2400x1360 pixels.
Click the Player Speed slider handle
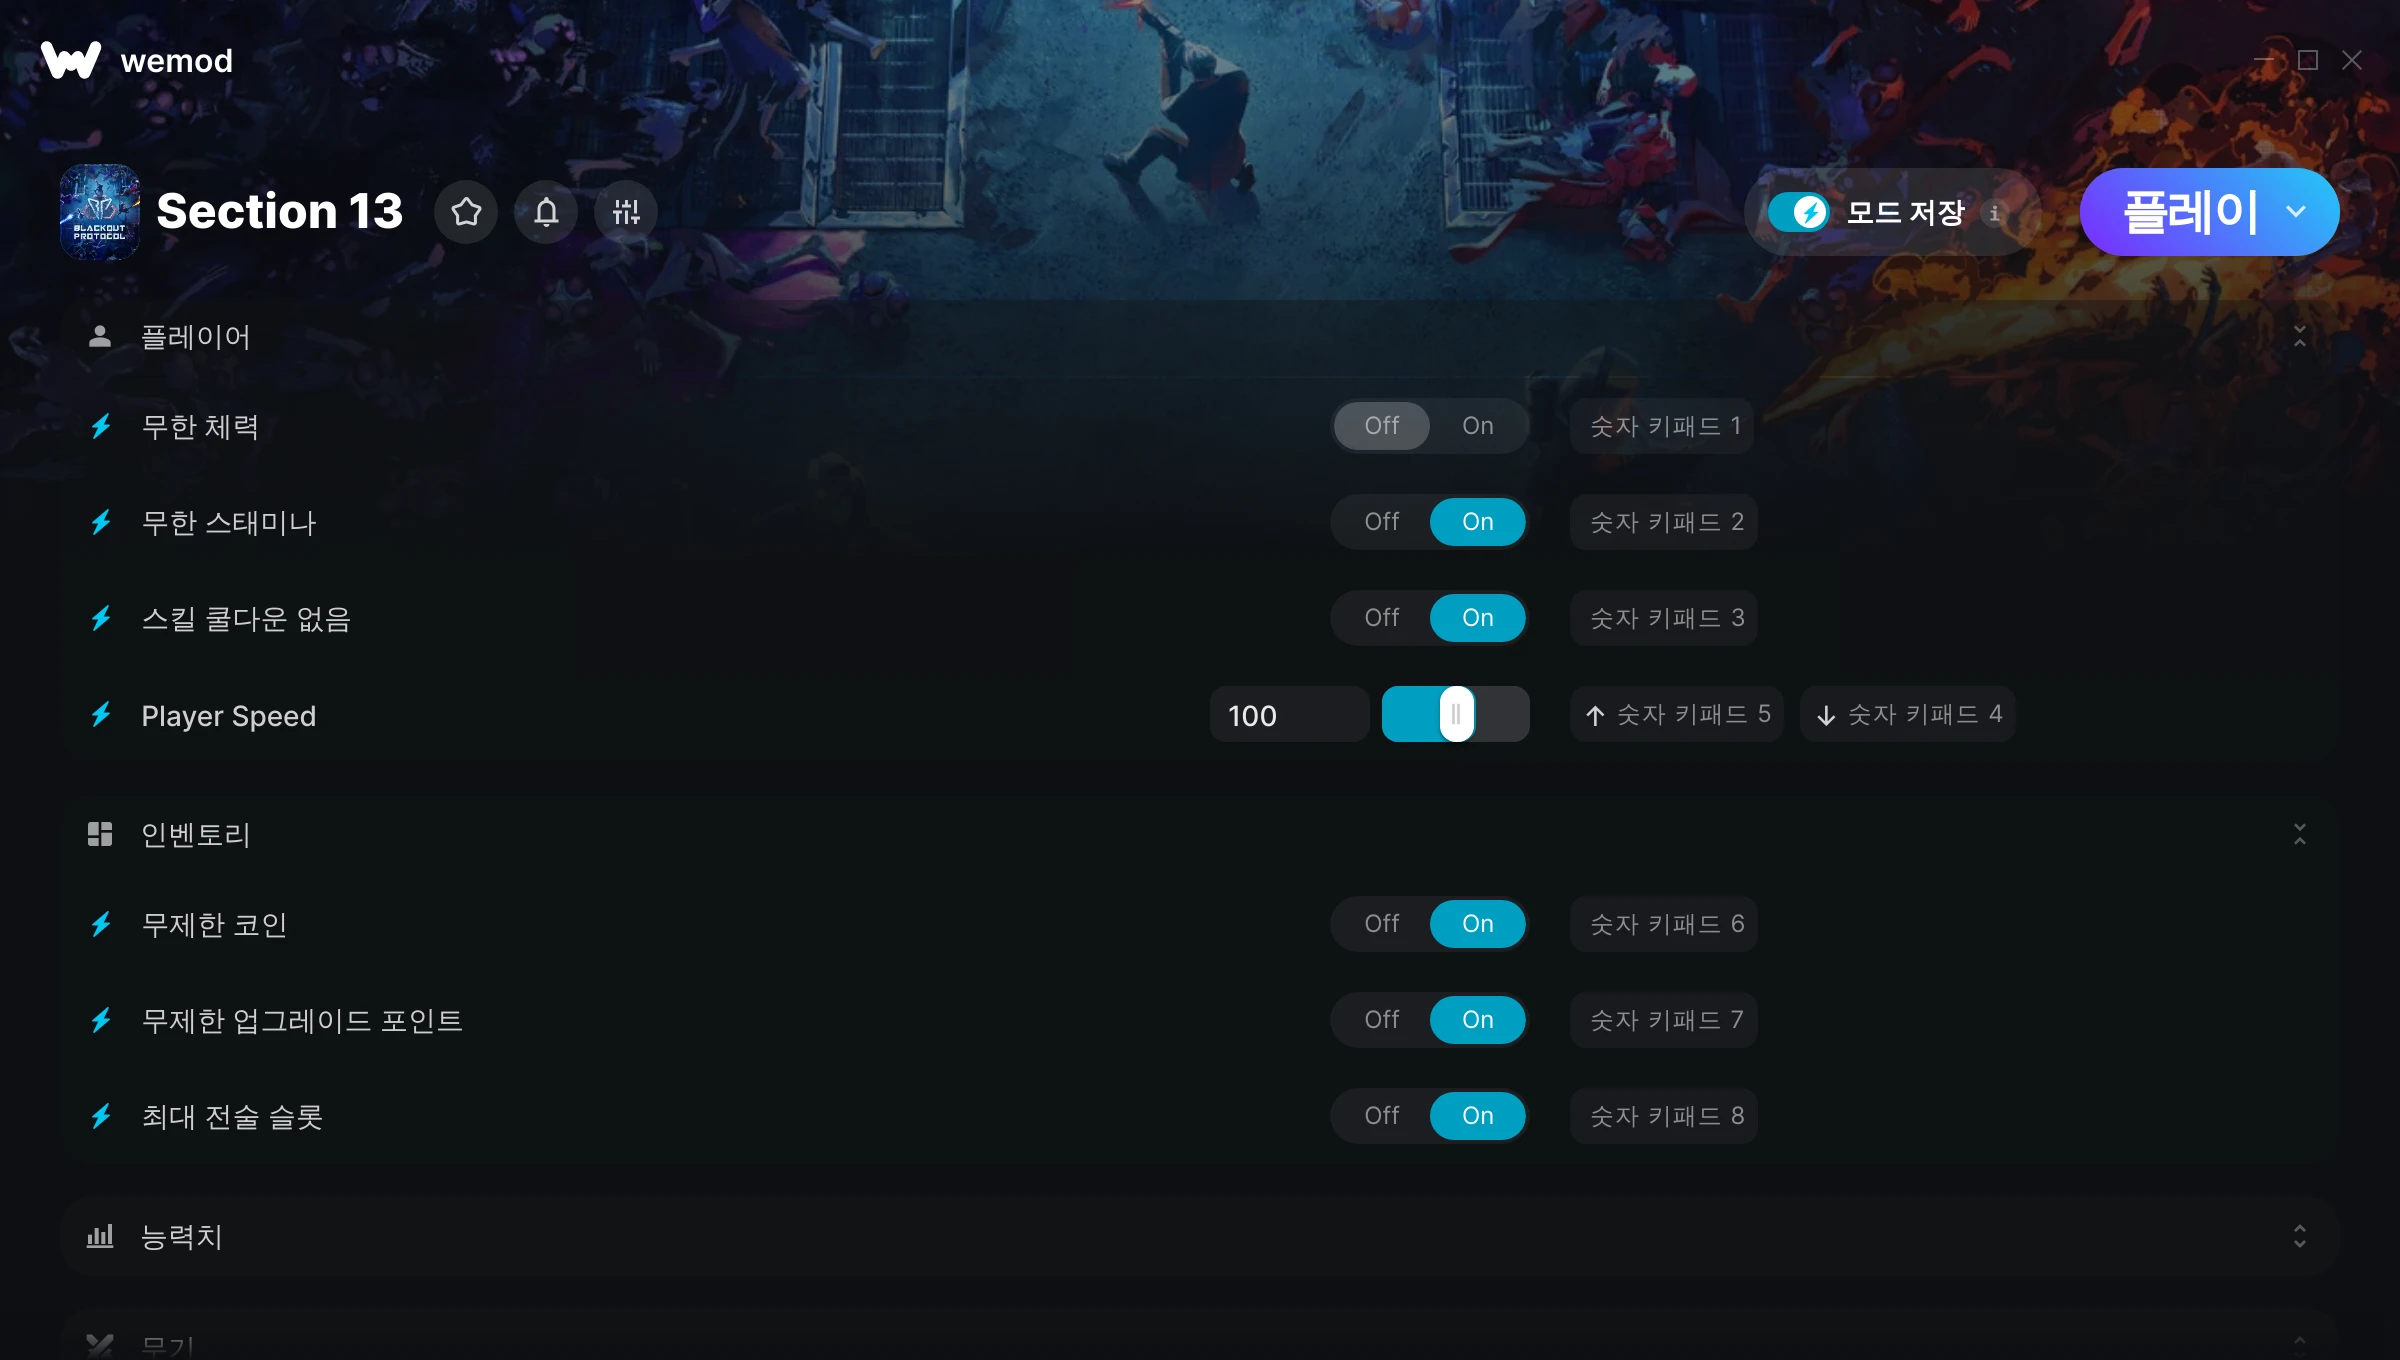pyautogui.click(x=1456, y=714)
